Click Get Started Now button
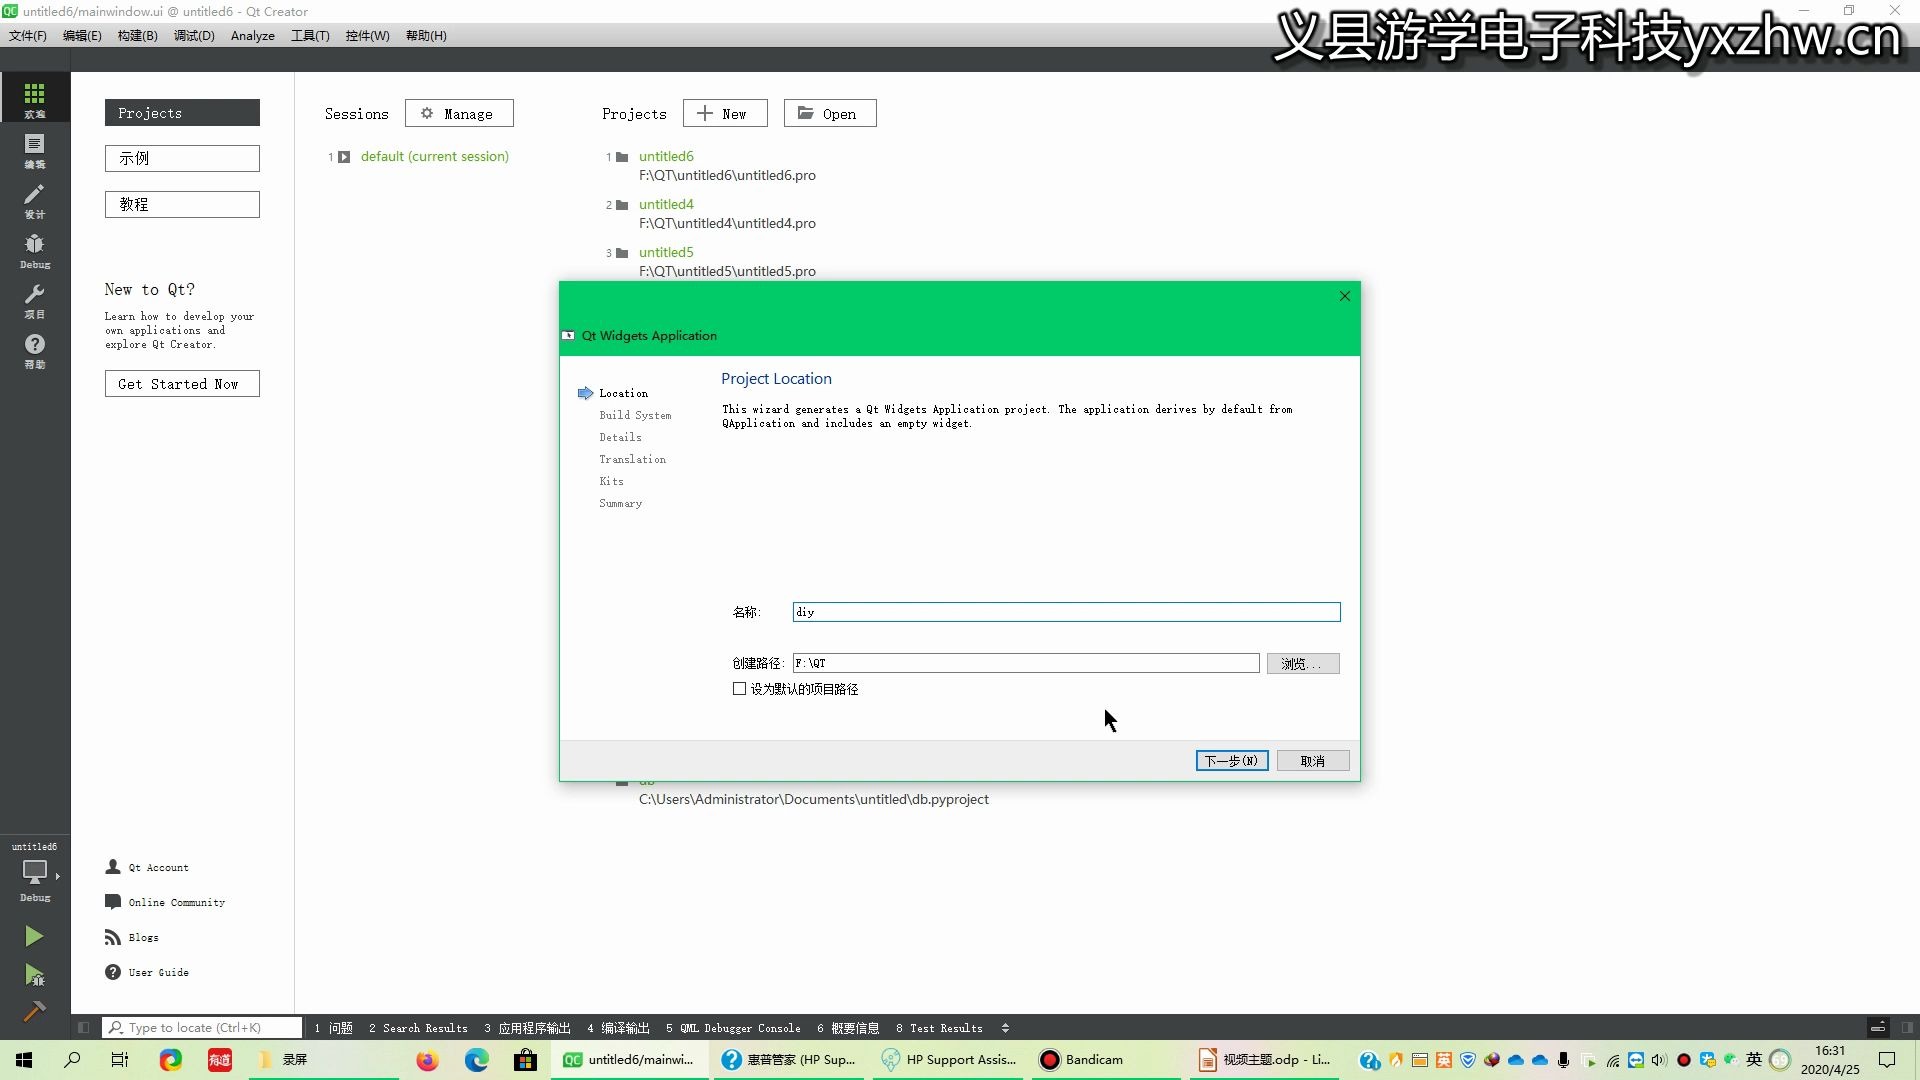This screenshot has width=1920, height=1080. click(182, 384)
